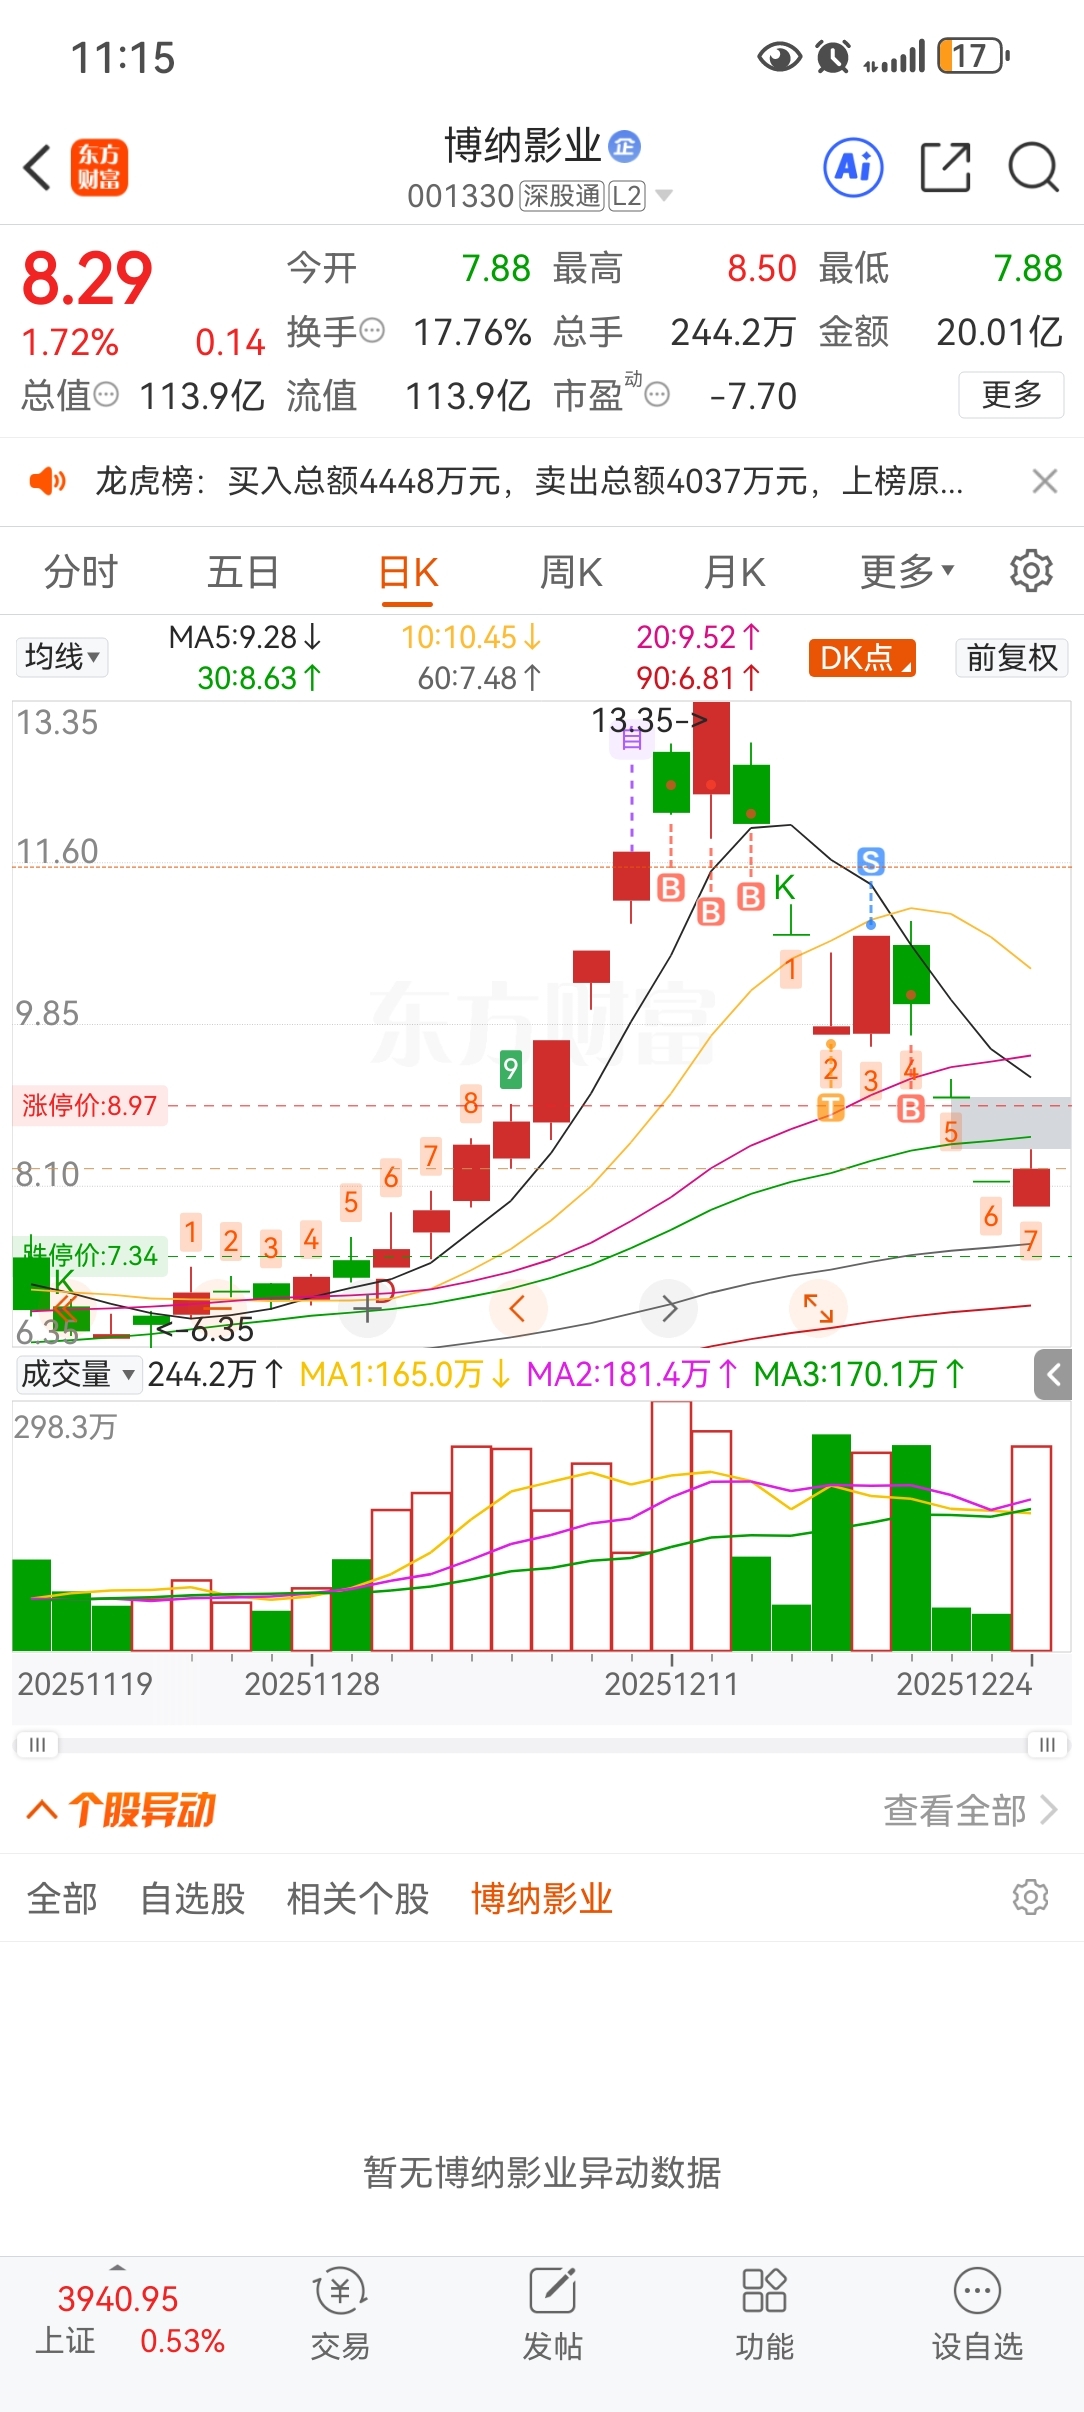Open the 龙虎榜 news headline
This screenshot has height=2412, width=1084.
click(x=529, y=482)
